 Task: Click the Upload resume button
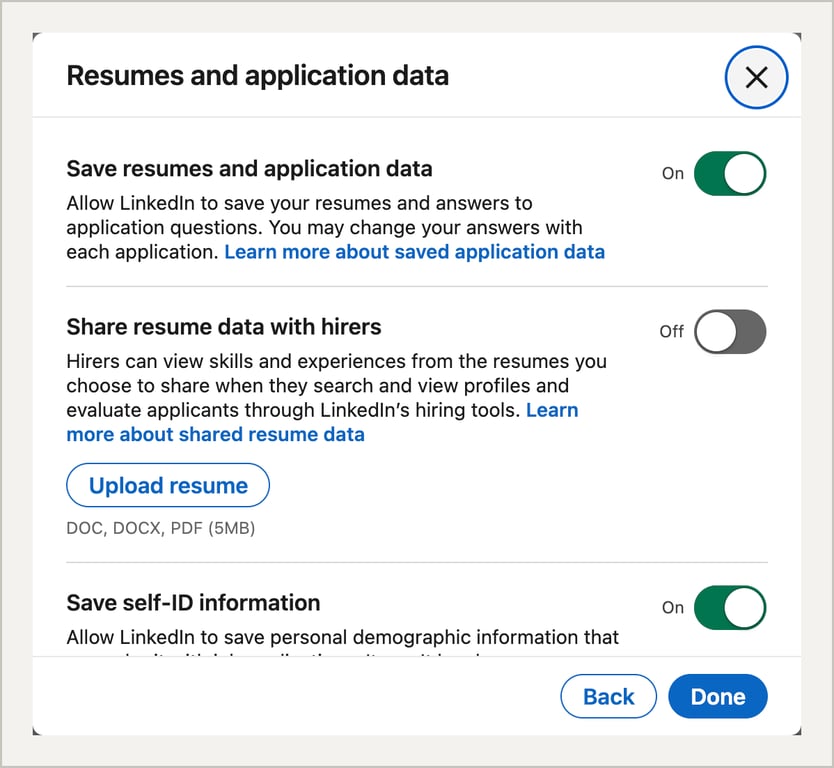(168, 485)
